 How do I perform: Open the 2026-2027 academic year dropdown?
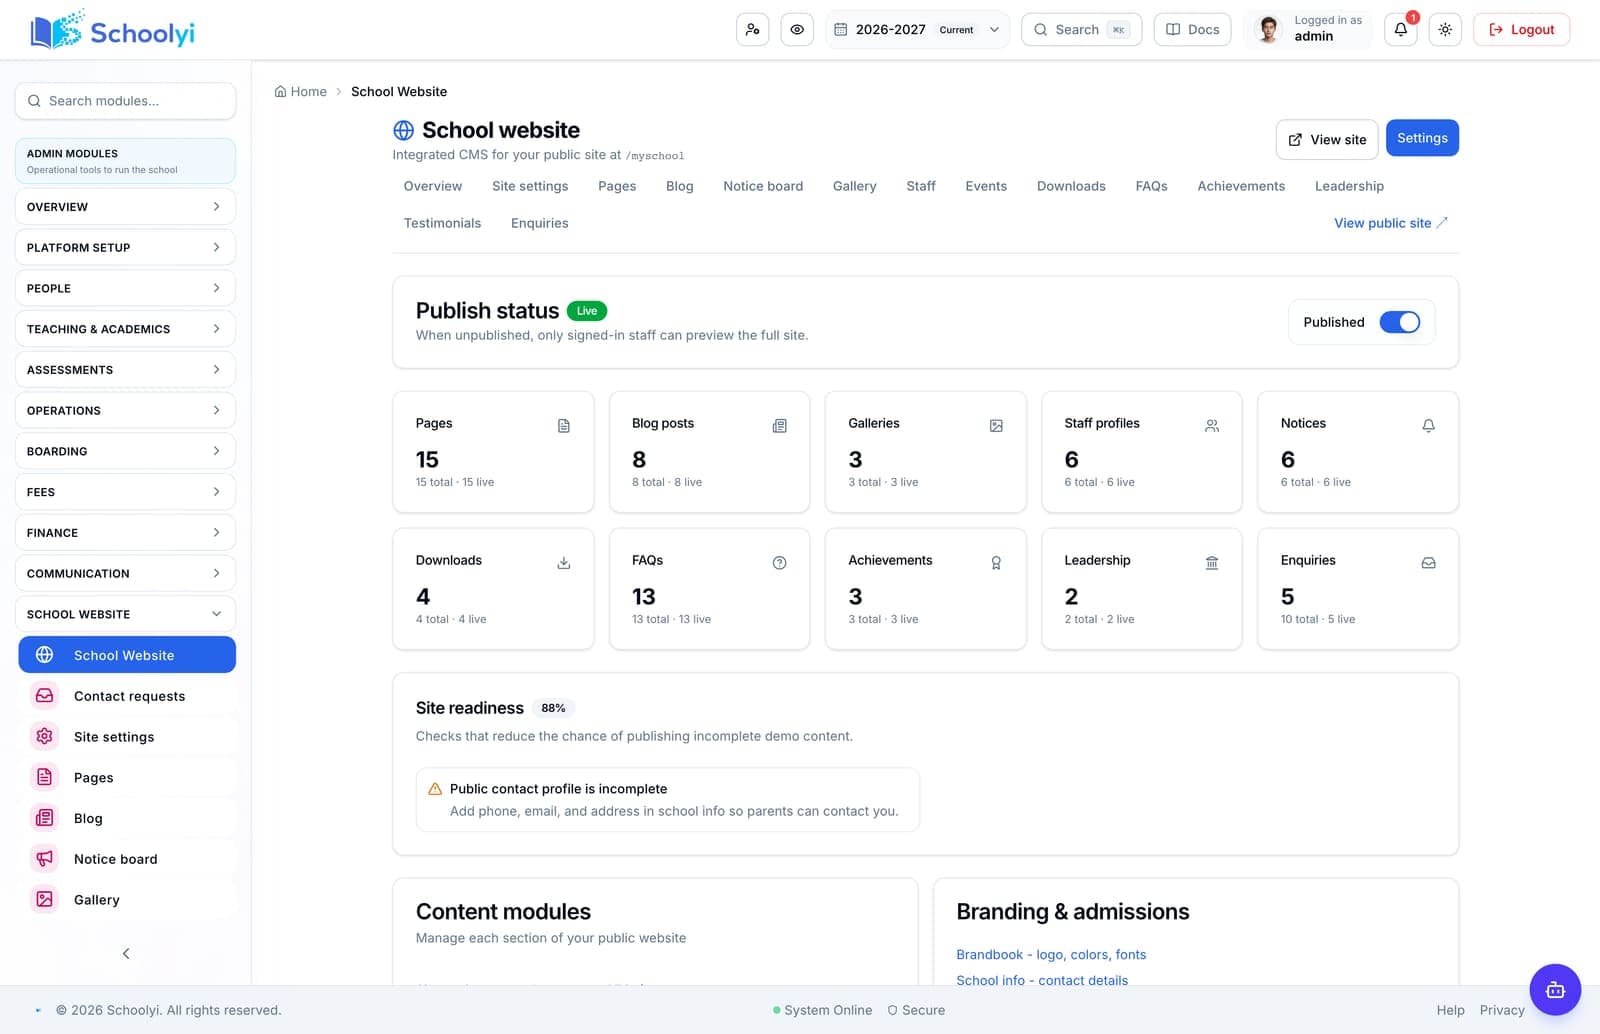click(917, 30)
